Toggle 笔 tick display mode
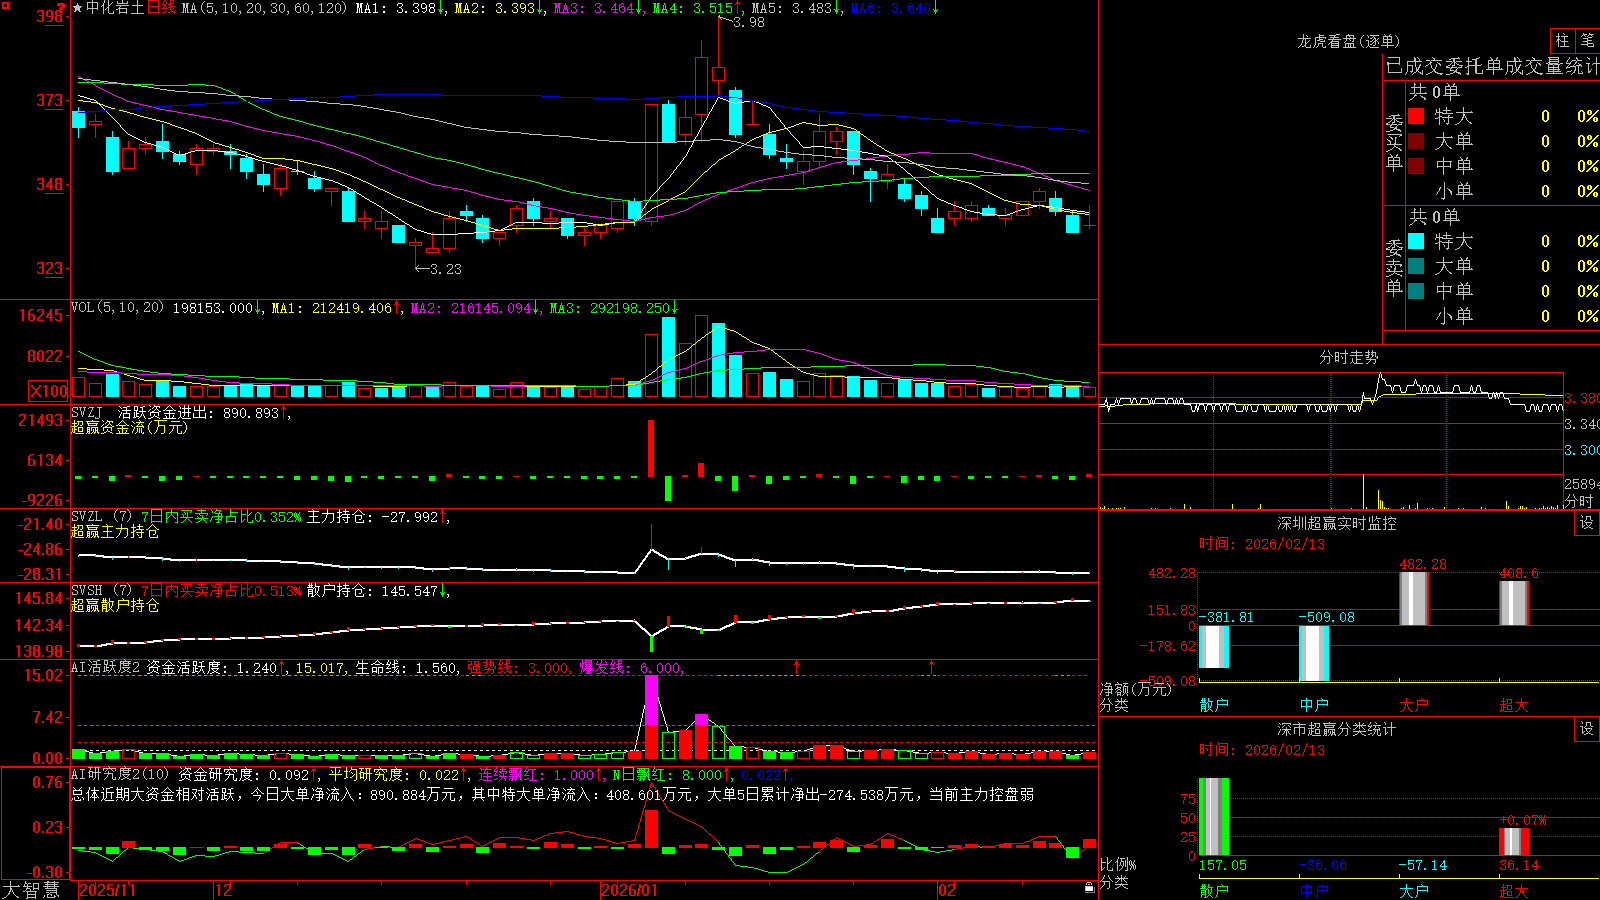 click(1587, 40)
